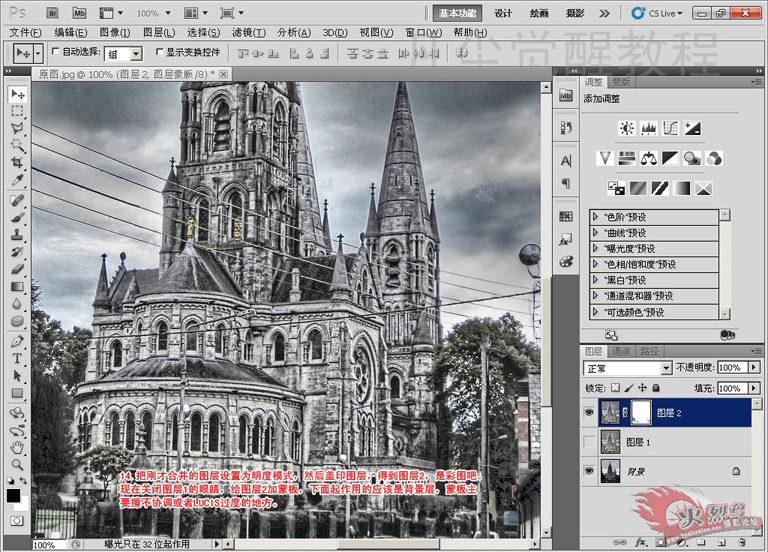The height and width of the screenshot is (552, 768).
Task: Open the 窗口(W) menu
Action: point(424,33)
